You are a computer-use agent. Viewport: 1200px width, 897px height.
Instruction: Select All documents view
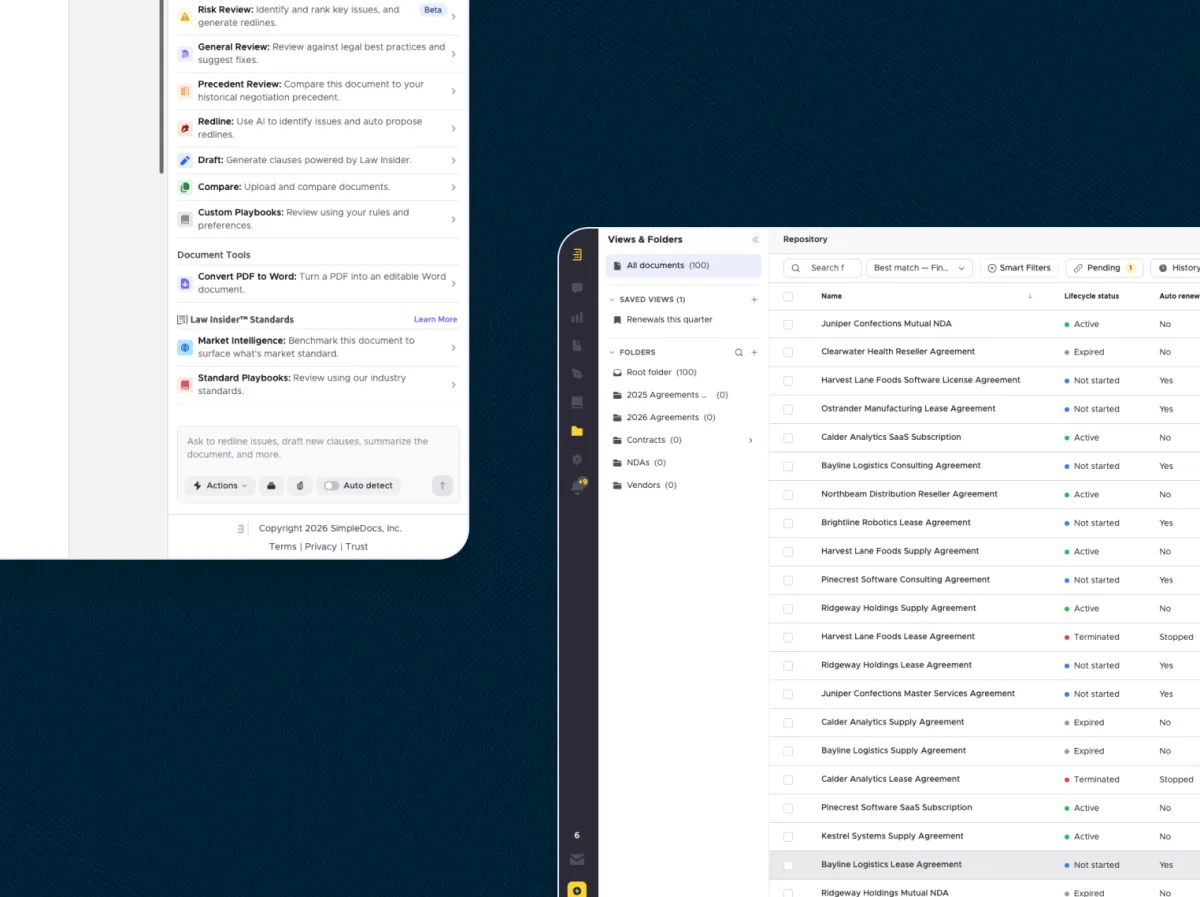point(683,266)
